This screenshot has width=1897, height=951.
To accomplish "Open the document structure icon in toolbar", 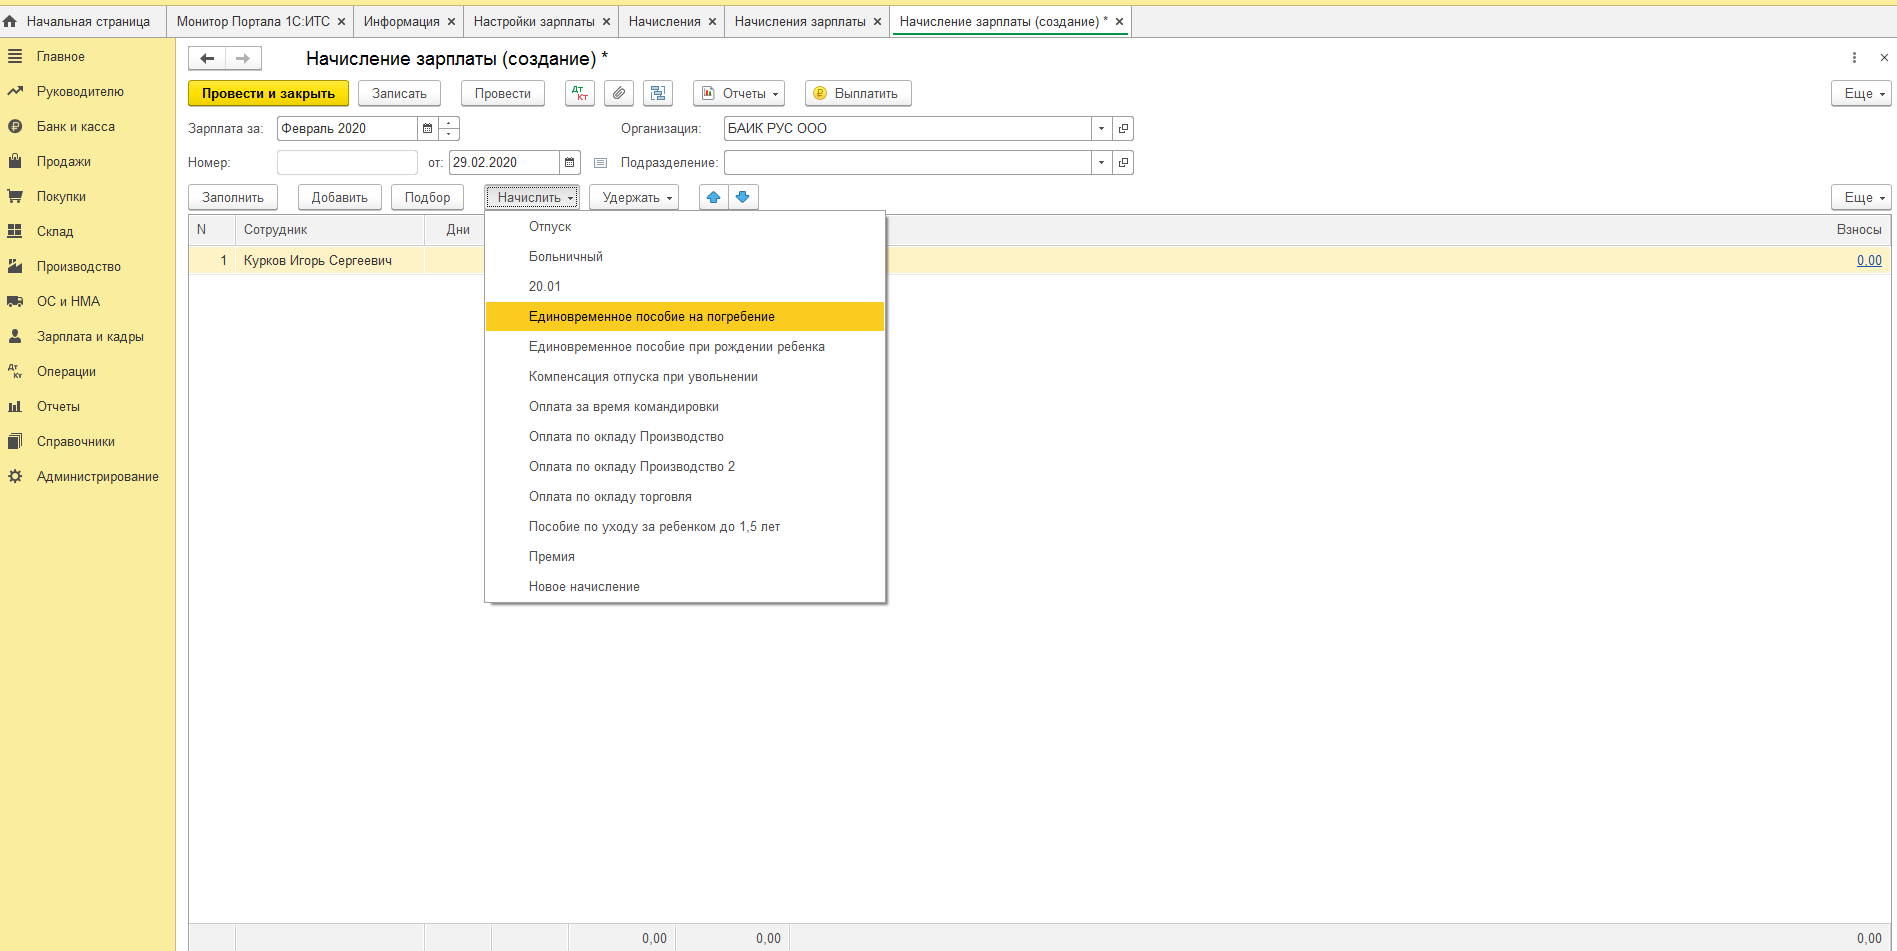I will pos(658,93).
